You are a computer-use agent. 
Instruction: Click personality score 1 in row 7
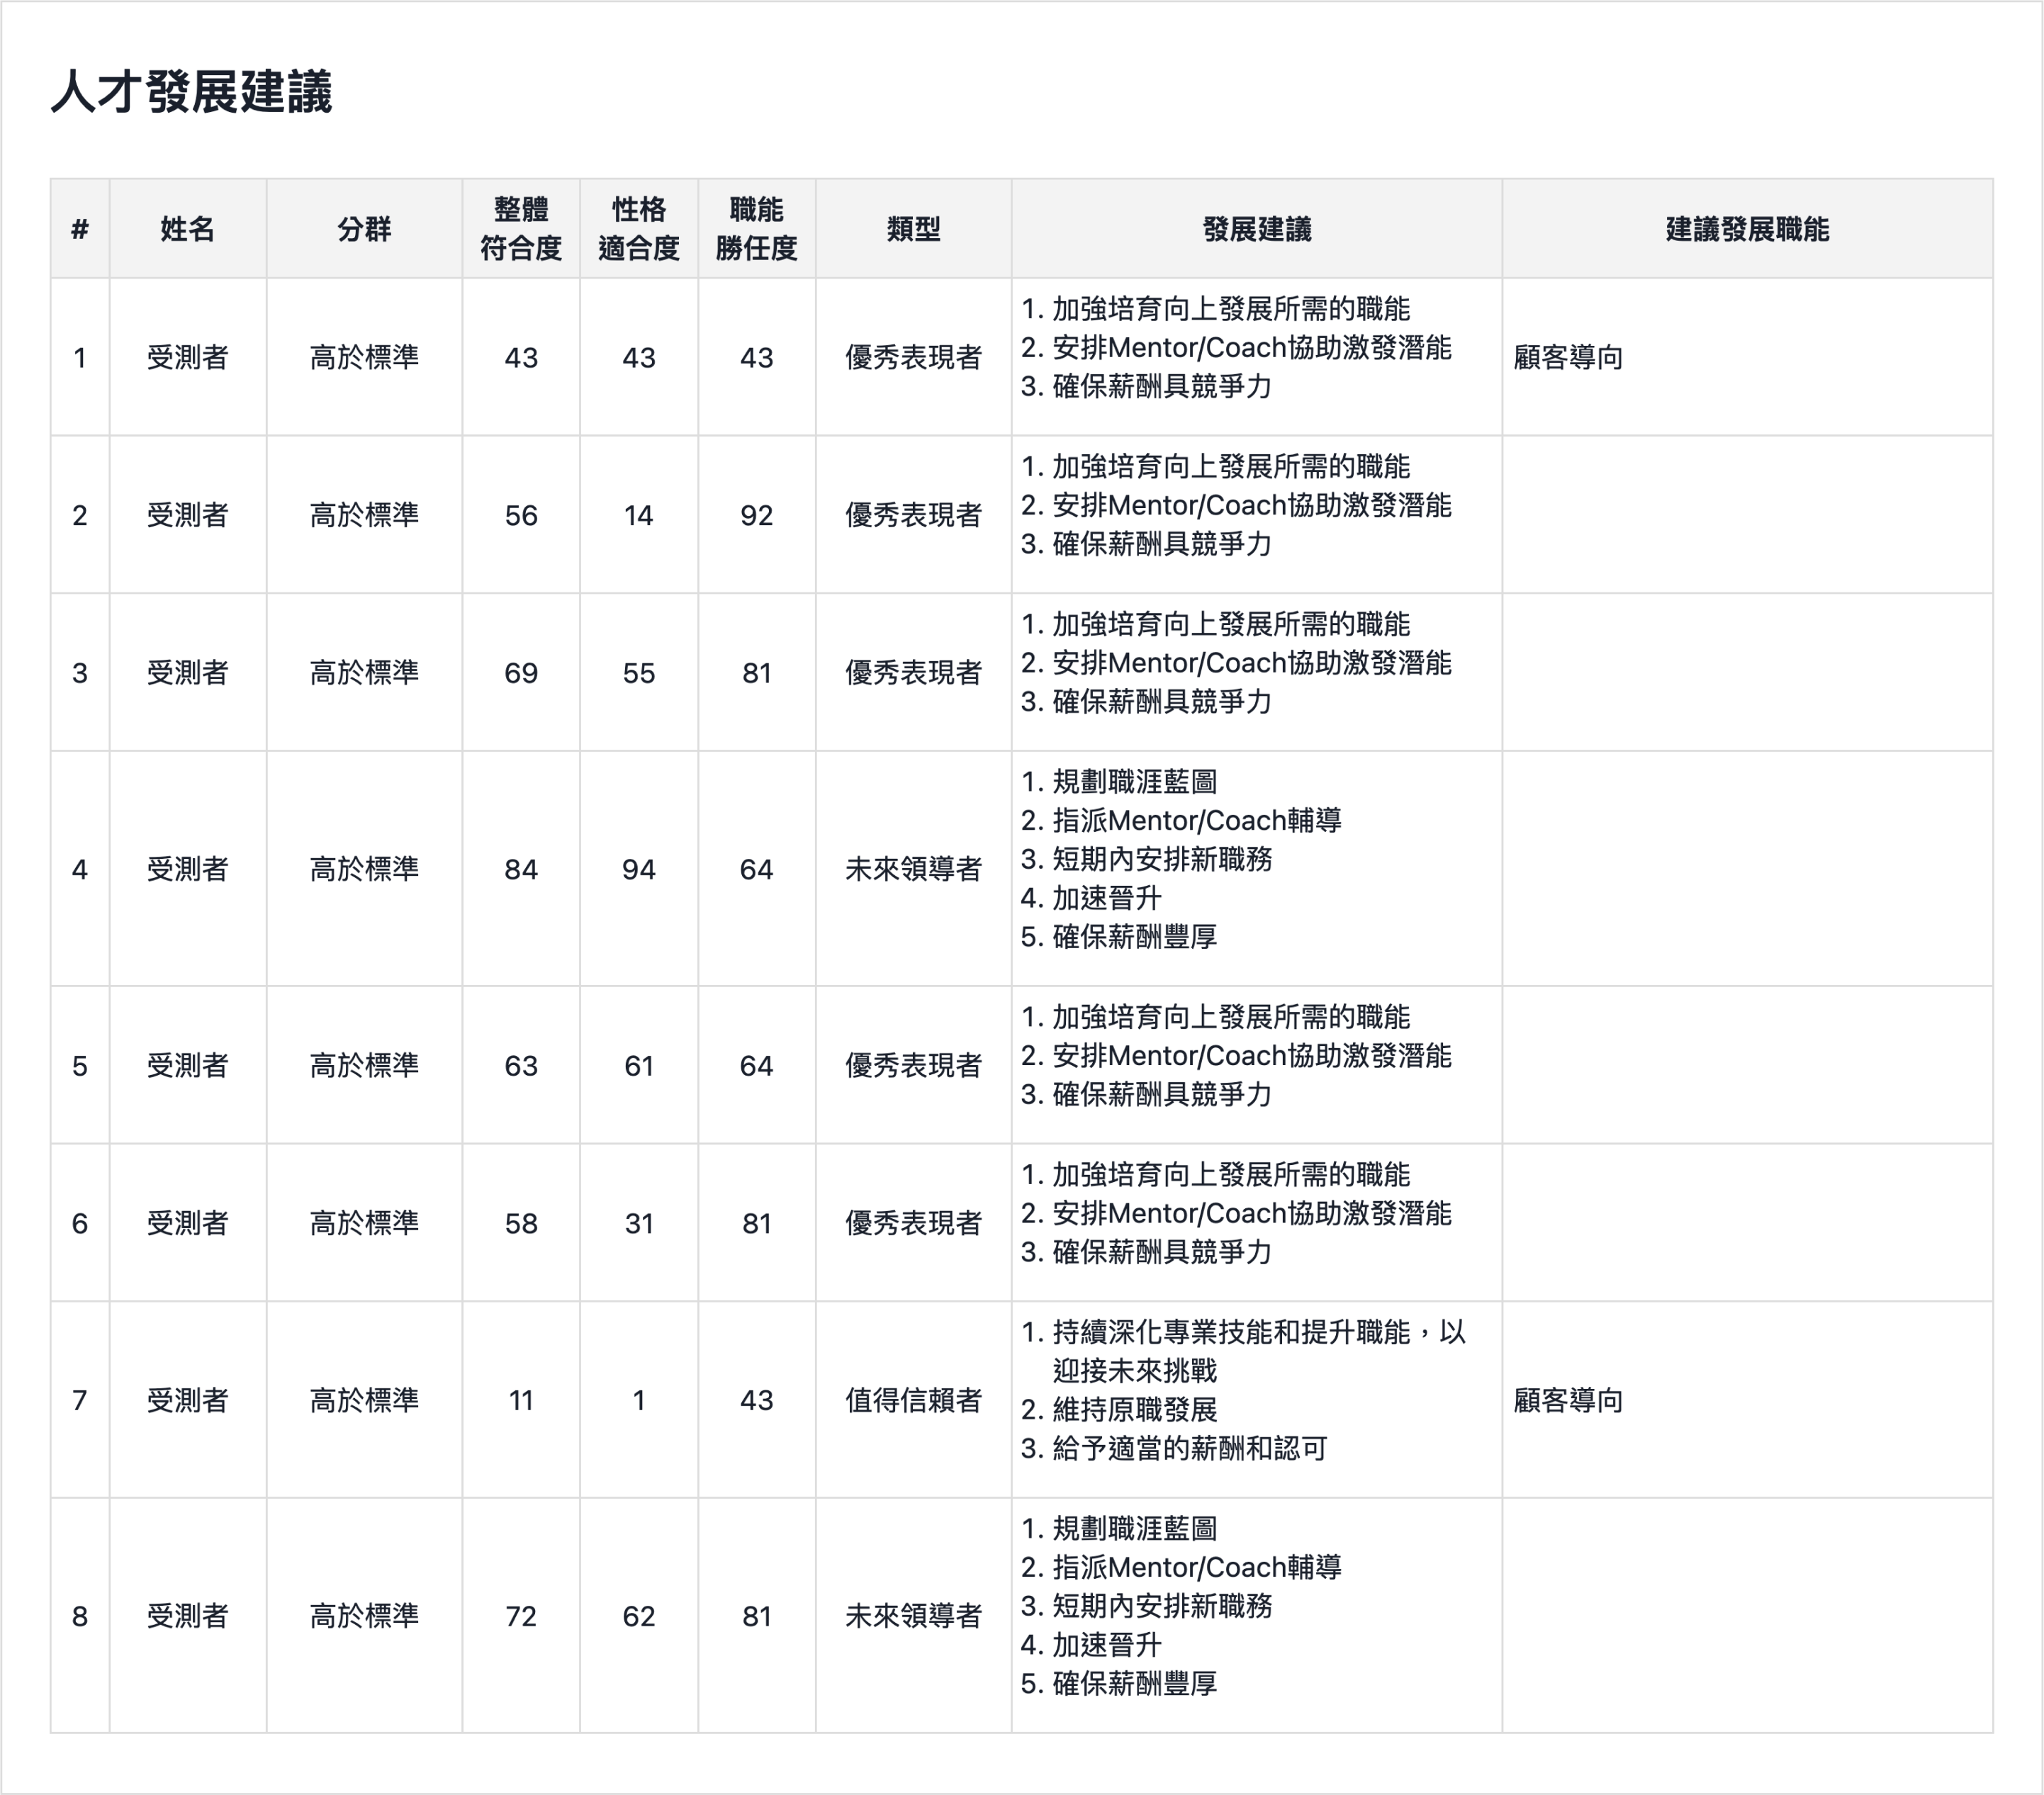click(x=639, y=1400)
